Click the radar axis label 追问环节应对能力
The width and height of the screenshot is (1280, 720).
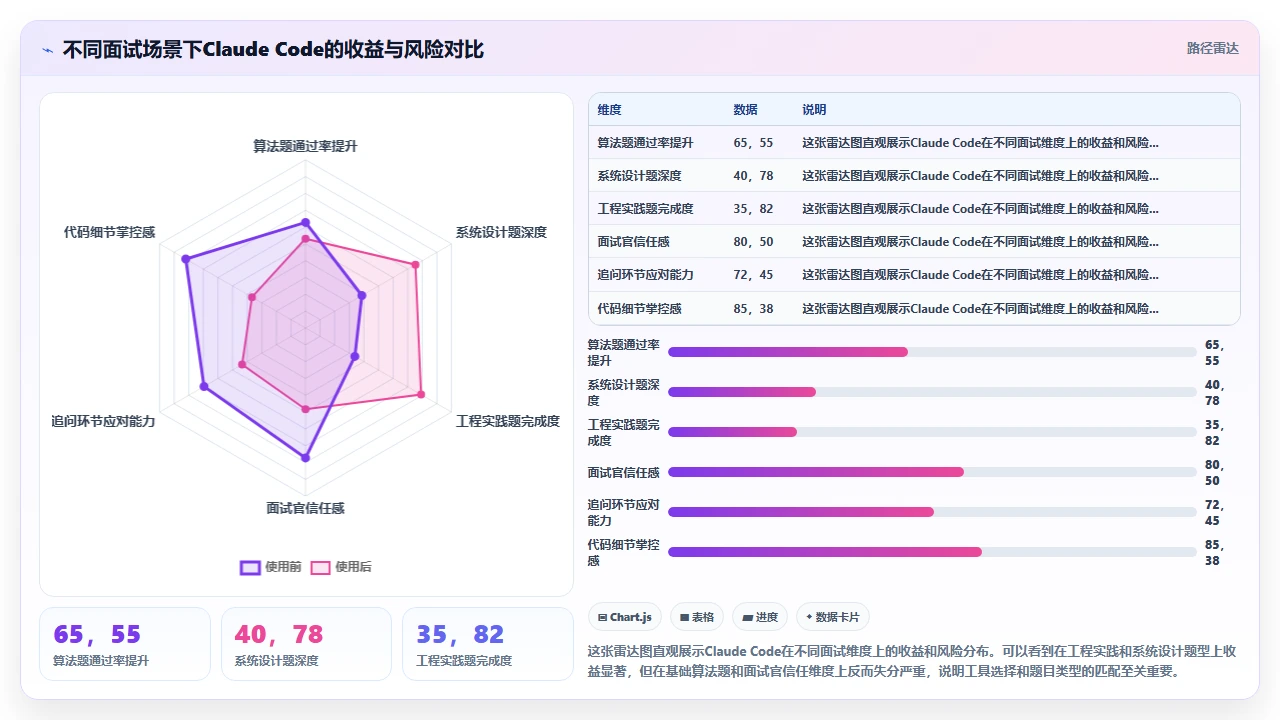[x=103, y=421]
